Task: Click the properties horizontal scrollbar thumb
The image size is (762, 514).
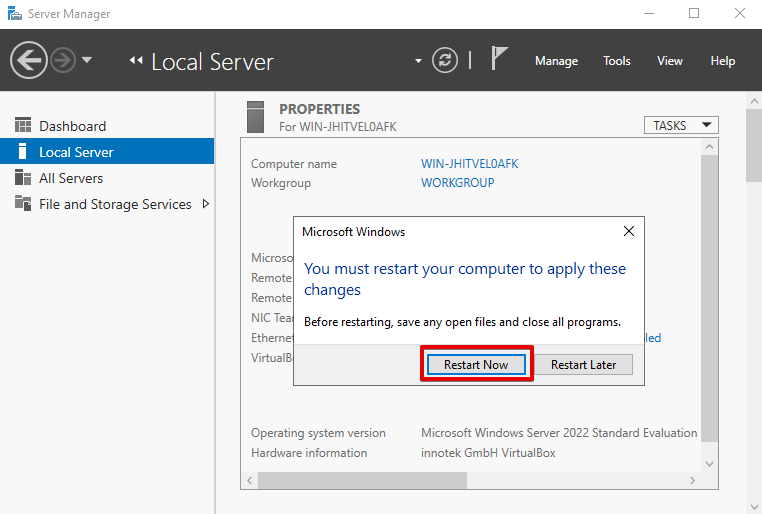Action: pos(362,480)
